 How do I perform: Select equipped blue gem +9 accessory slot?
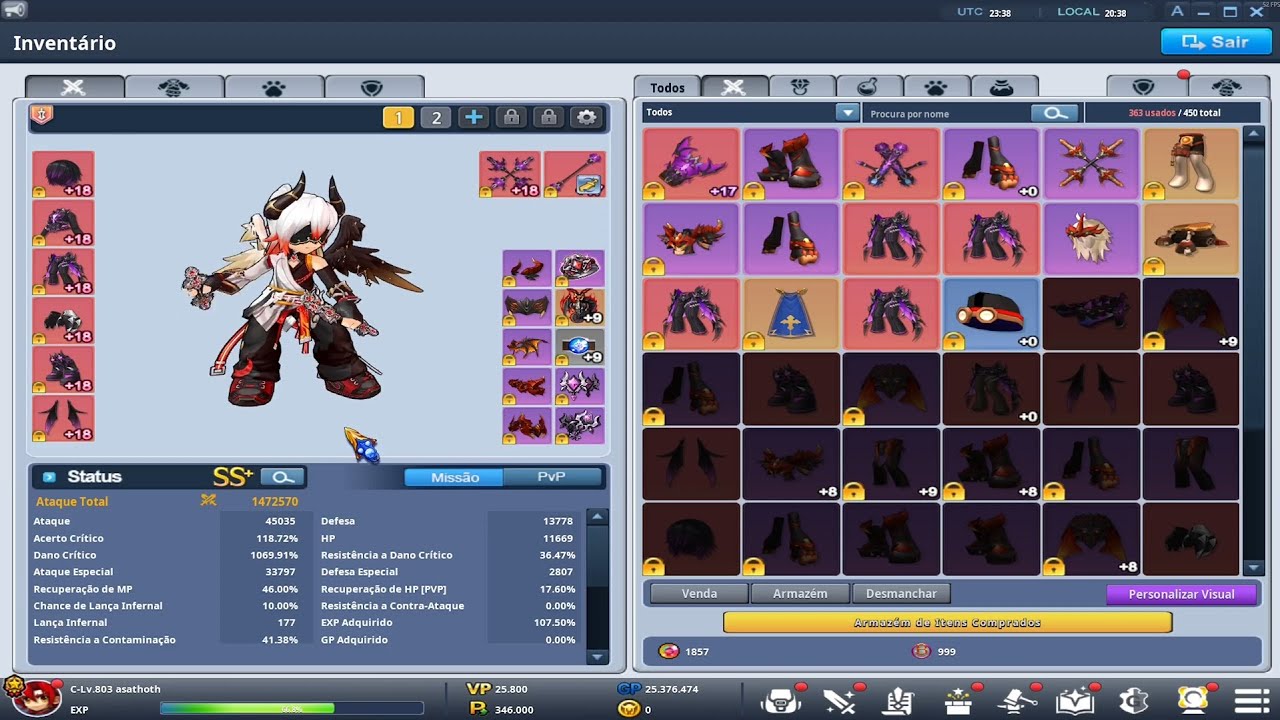[x=580, y=347]
